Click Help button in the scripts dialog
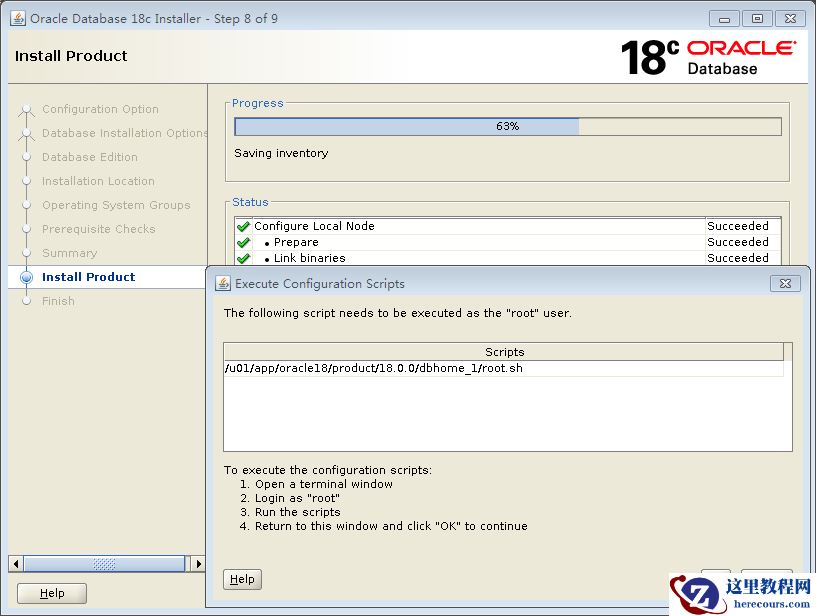816x616 pixels. click(x=242, y=579)
